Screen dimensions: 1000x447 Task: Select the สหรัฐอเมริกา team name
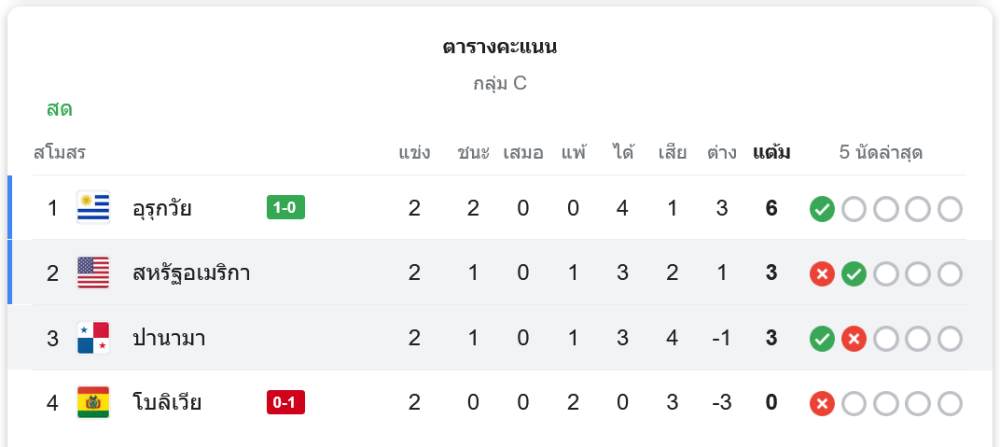tap(191, 273)
